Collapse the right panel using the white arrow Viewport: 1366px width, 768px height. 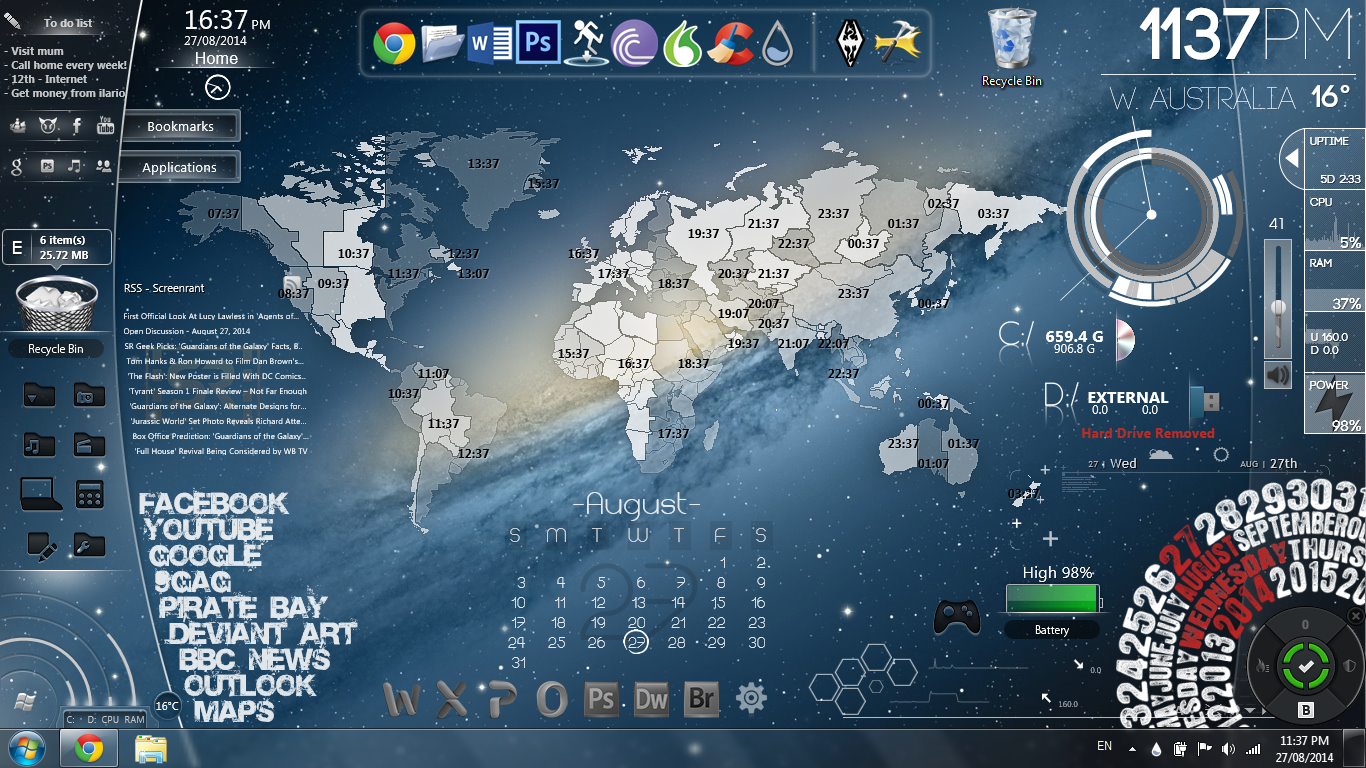[1290, 155]
